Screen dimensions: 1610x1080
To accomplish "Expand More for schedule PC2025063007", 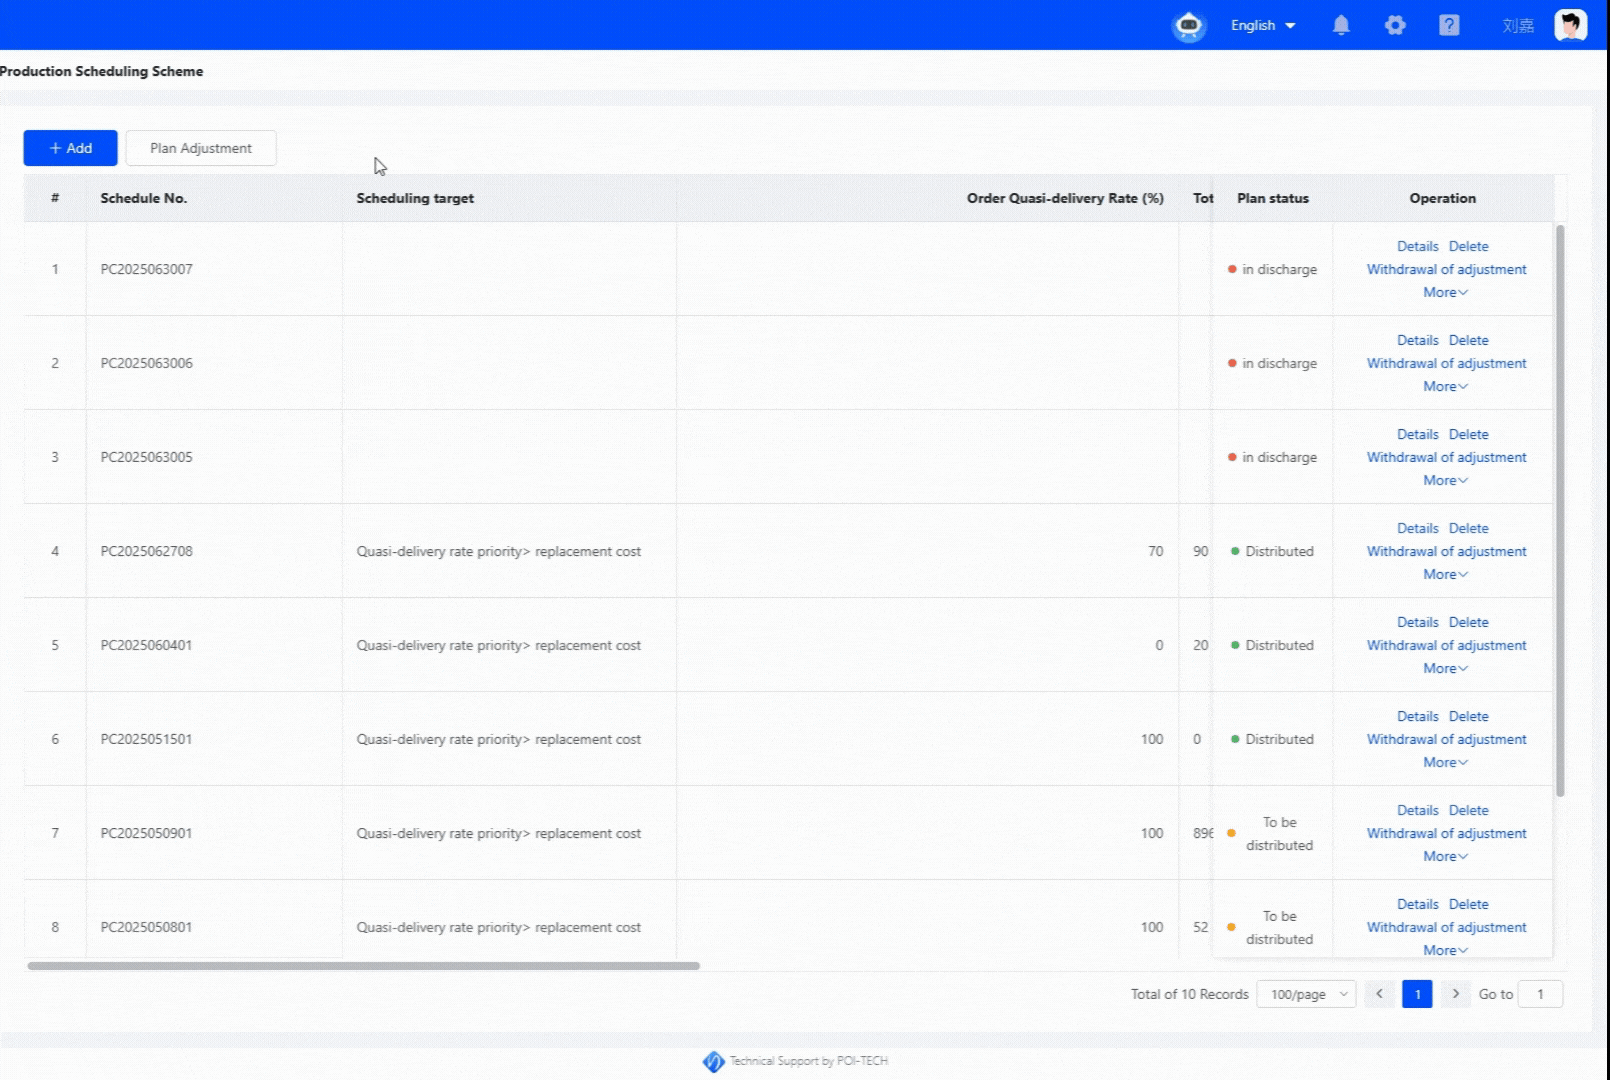I will [1445, 293].
